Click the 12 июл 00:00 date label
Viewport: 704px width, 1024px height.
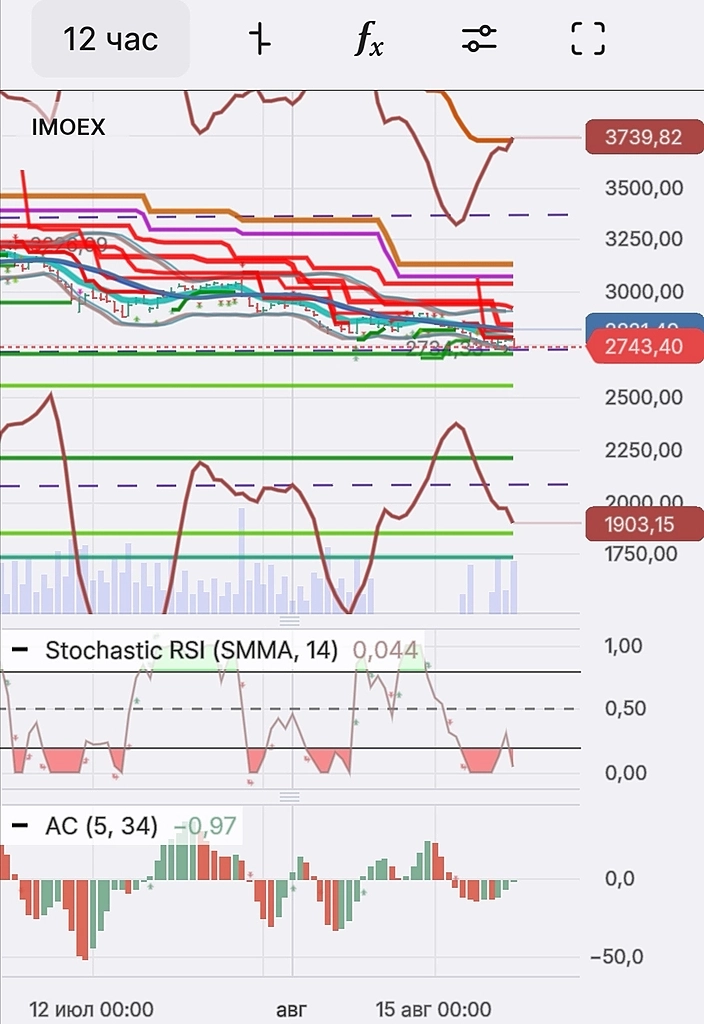[x=91, y=1009]
